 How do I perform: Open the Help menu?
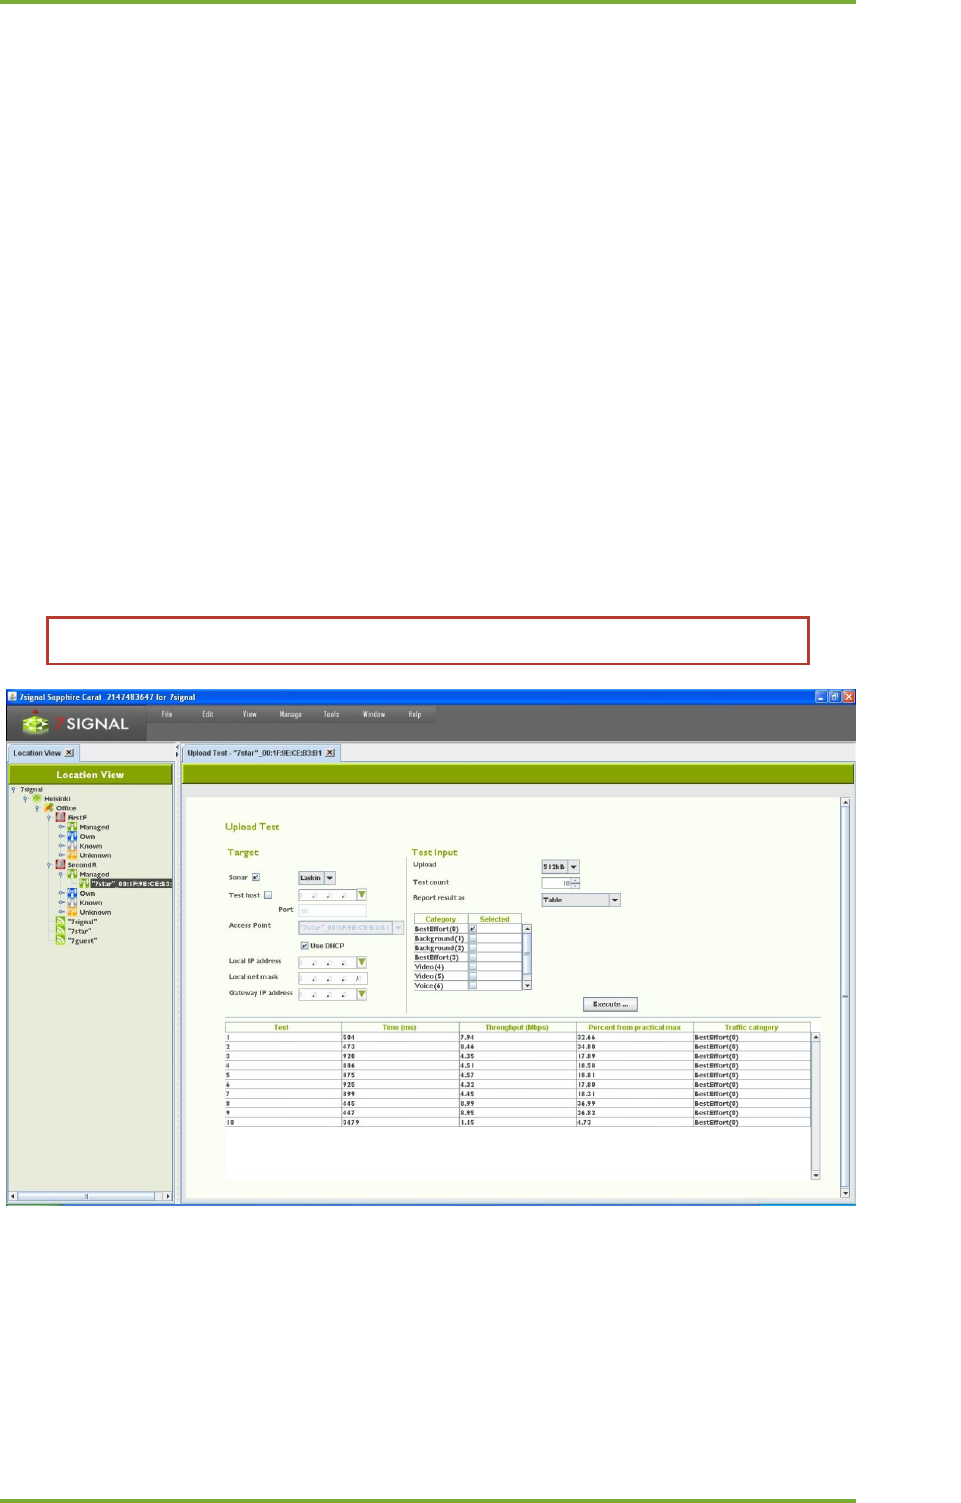tap(415, 714)
